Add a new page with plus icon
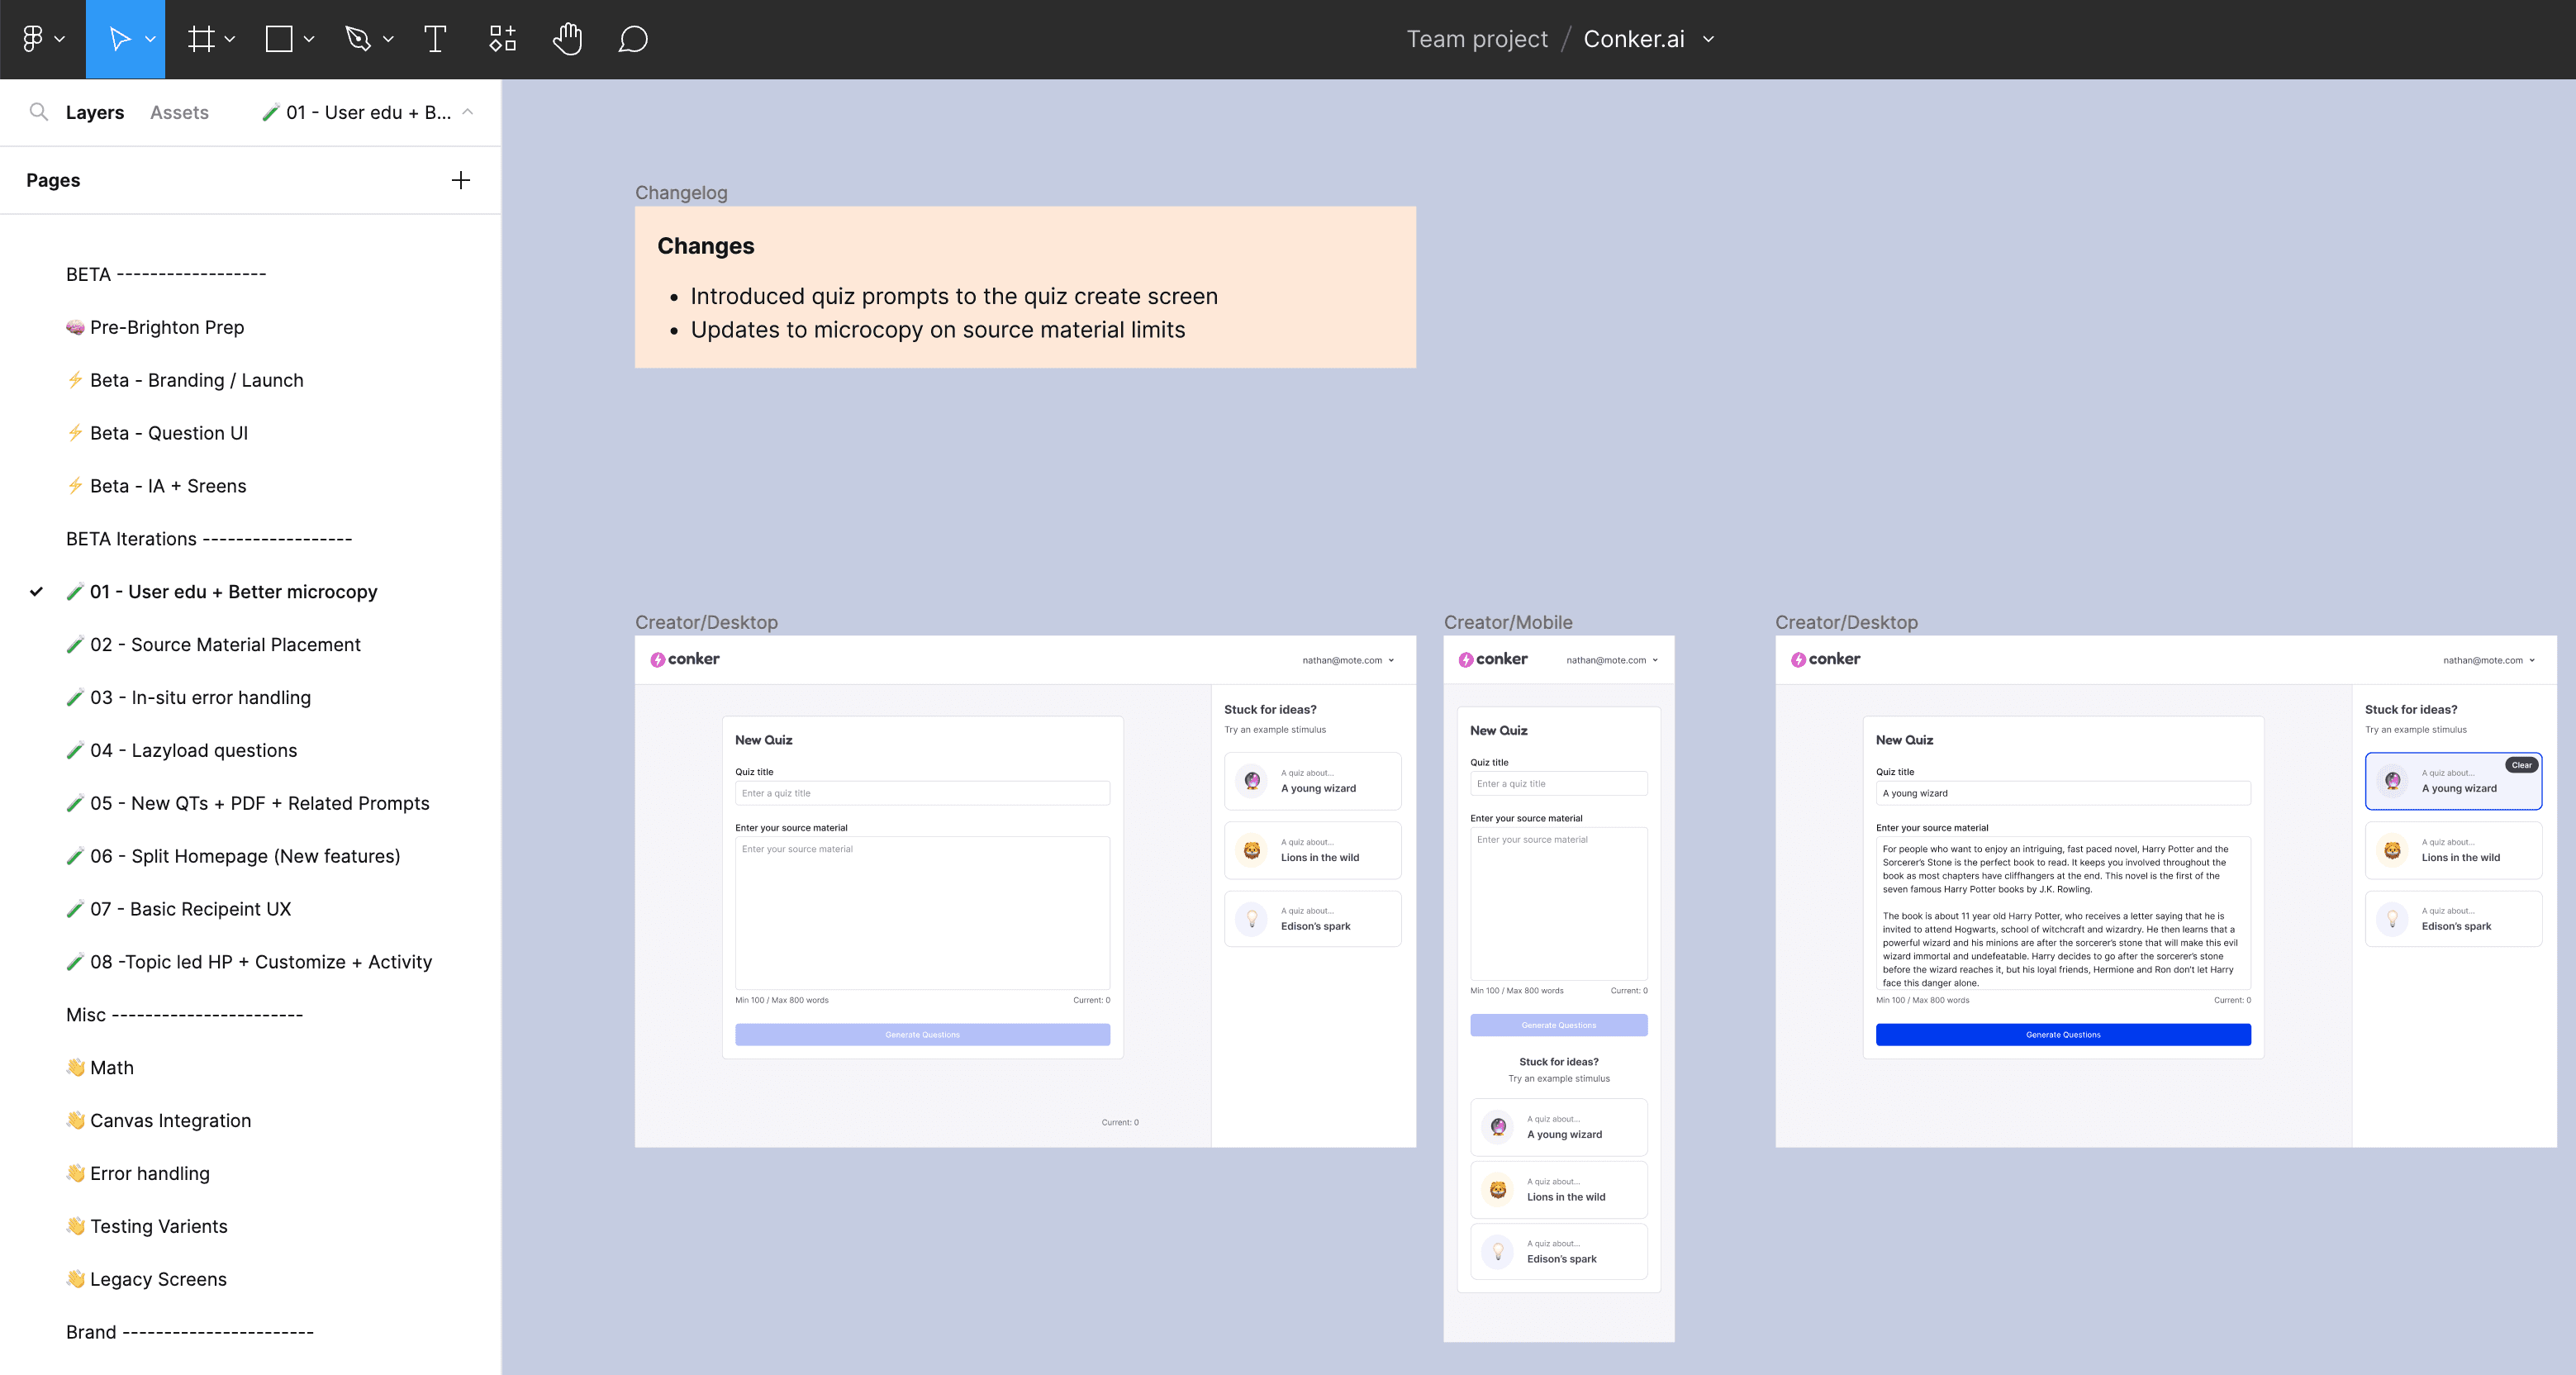Viewport: 2576px width, 1375px height. tap(460, 180)
